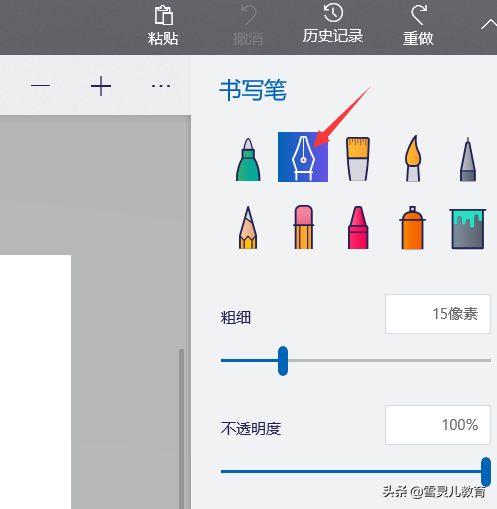This screenshot has width=497, height=509.
Task: Click the white drawing canvas
Action: point(35,382)
